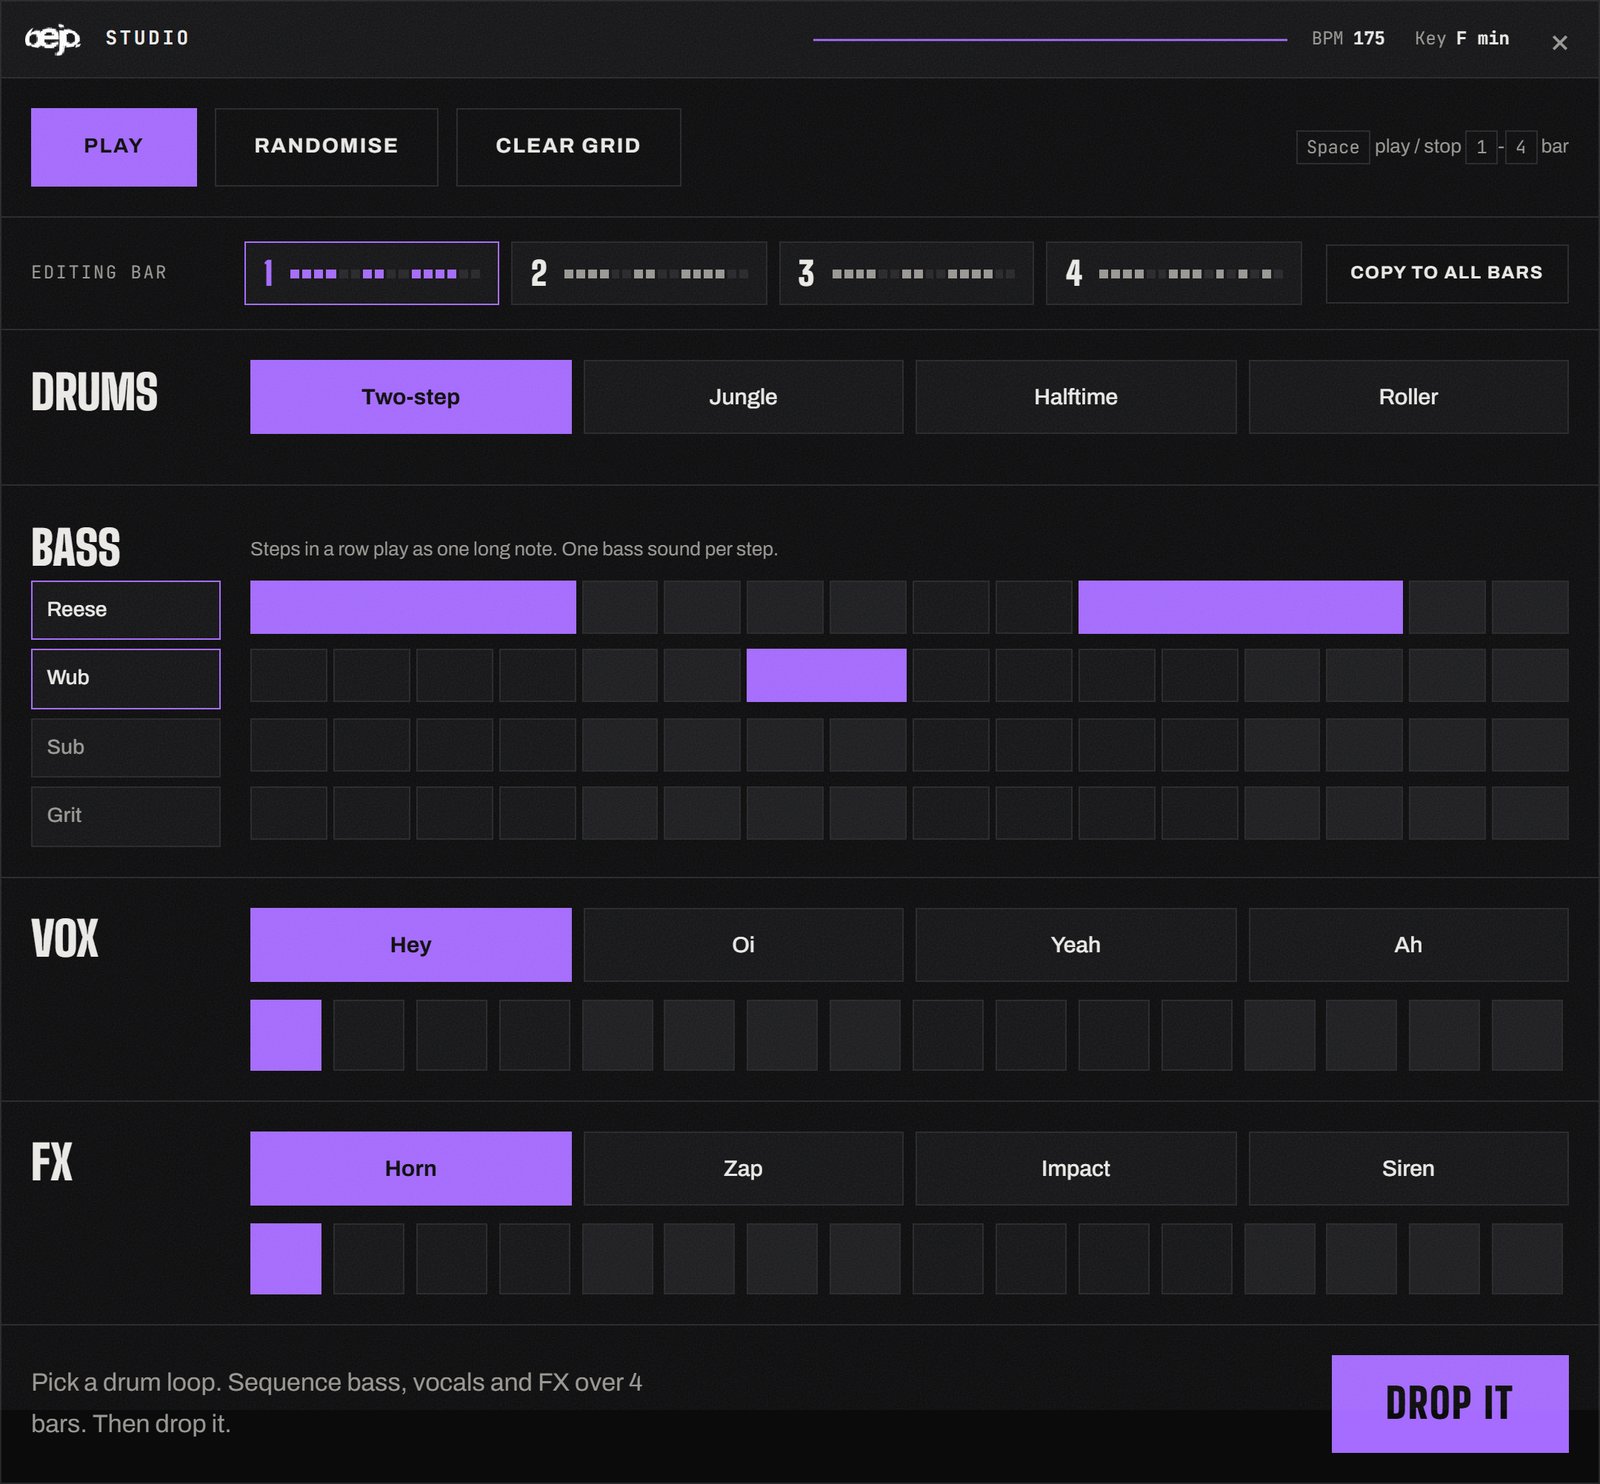Choose the Roller drum loop
This screenshot has height=1484, width=1600.
(x=1408, y=397)
